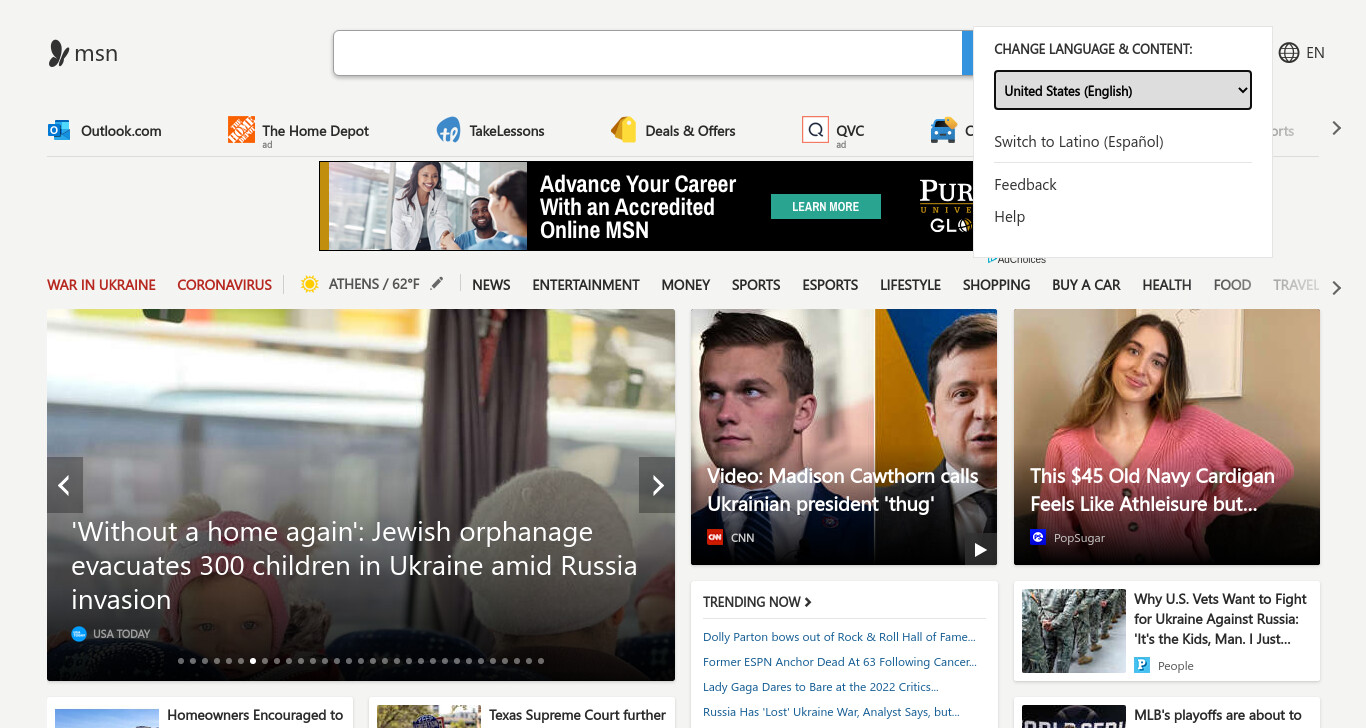Click the MSN butterfly logo
Viewport: 1366px width, 728px height.
[59, 54]
